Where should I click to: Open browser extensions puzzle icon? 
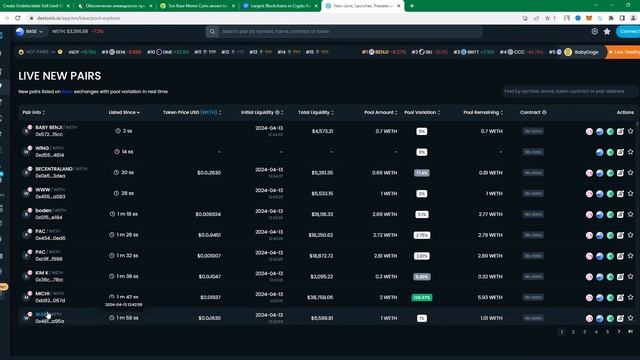611,18
